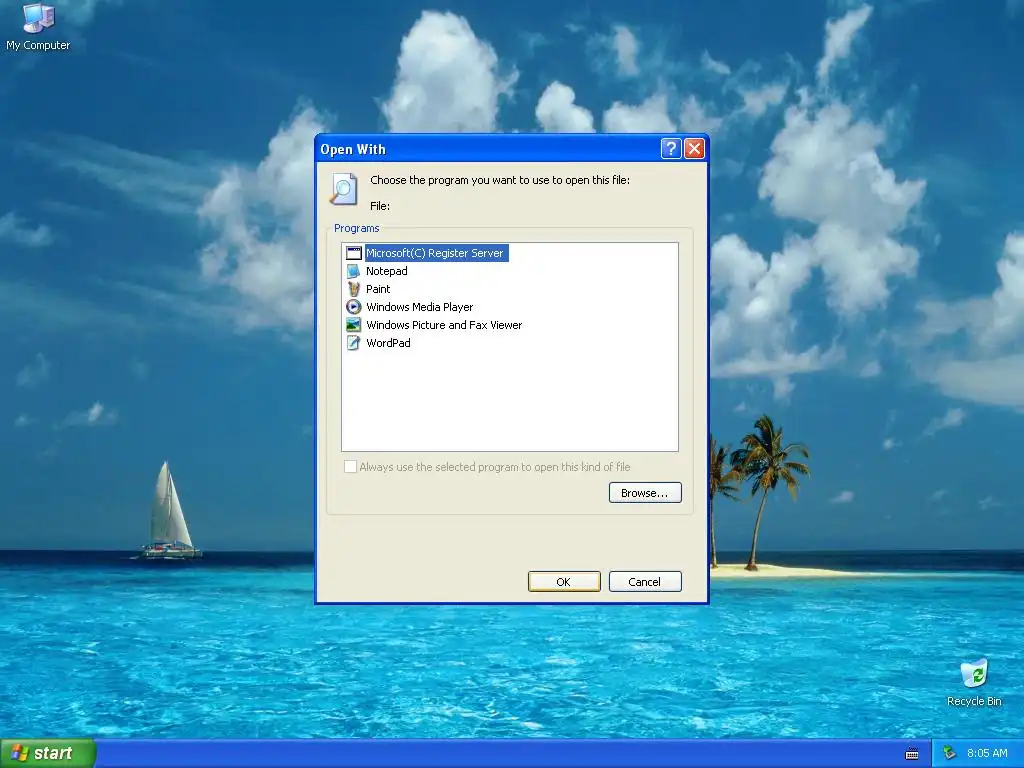Choose Microsoft(C) Register Server from the list
Screen dimensions: 1024x768
tap(435, 253)
